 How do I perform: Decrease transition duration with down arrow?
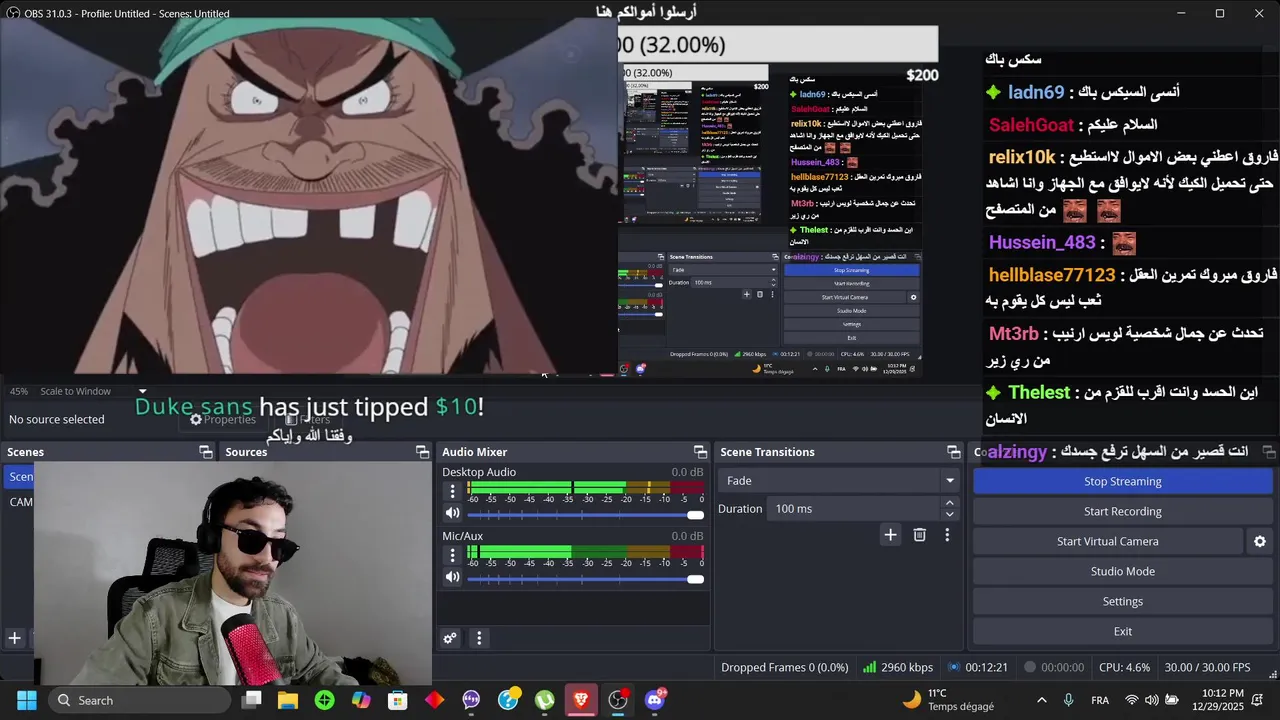coord(949,514)
